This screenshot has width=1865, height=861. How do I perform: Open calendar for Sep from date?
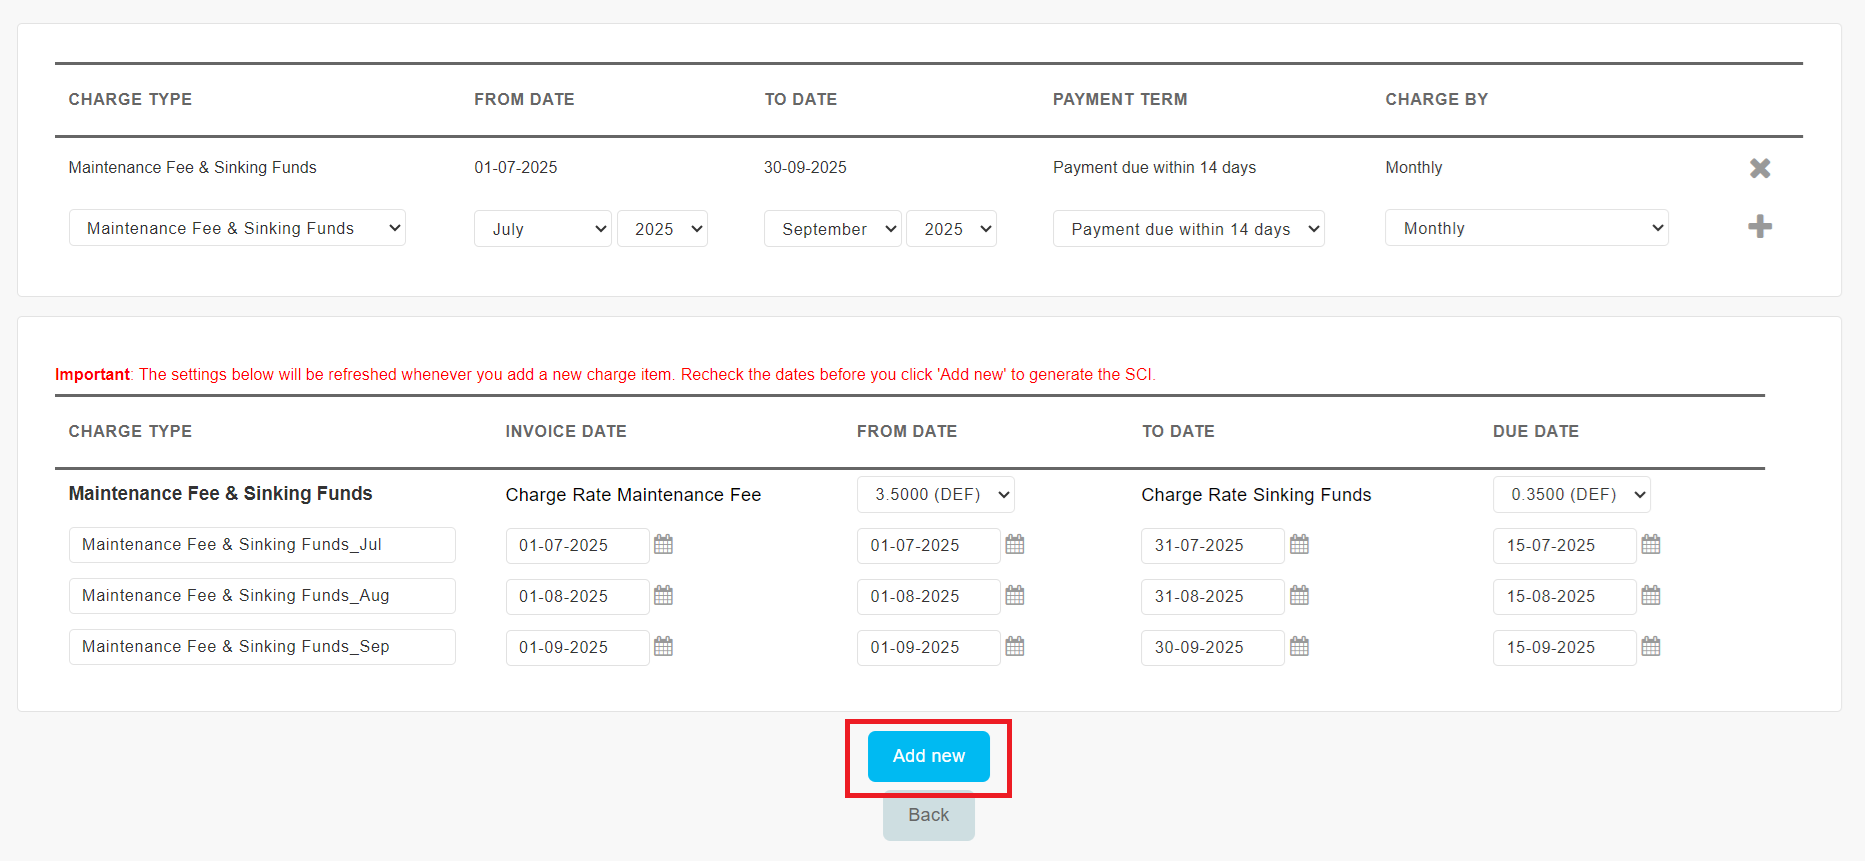pyautogui.click(x=1014, y=646)
